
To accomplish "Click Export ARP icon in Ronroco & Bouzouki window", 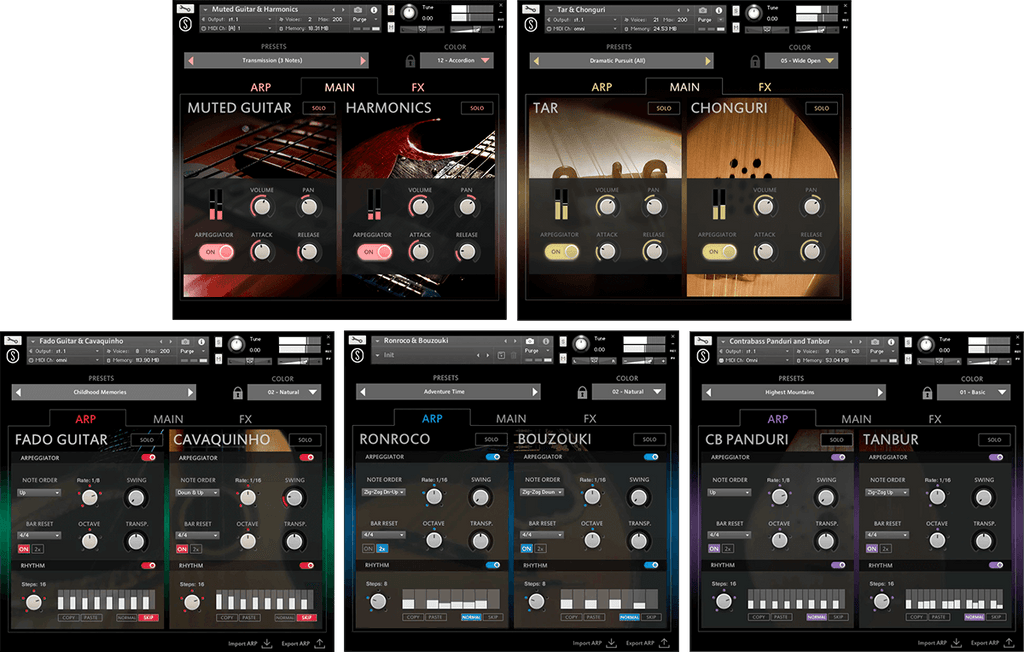I will pyautogui.click(x=664, y=643).
